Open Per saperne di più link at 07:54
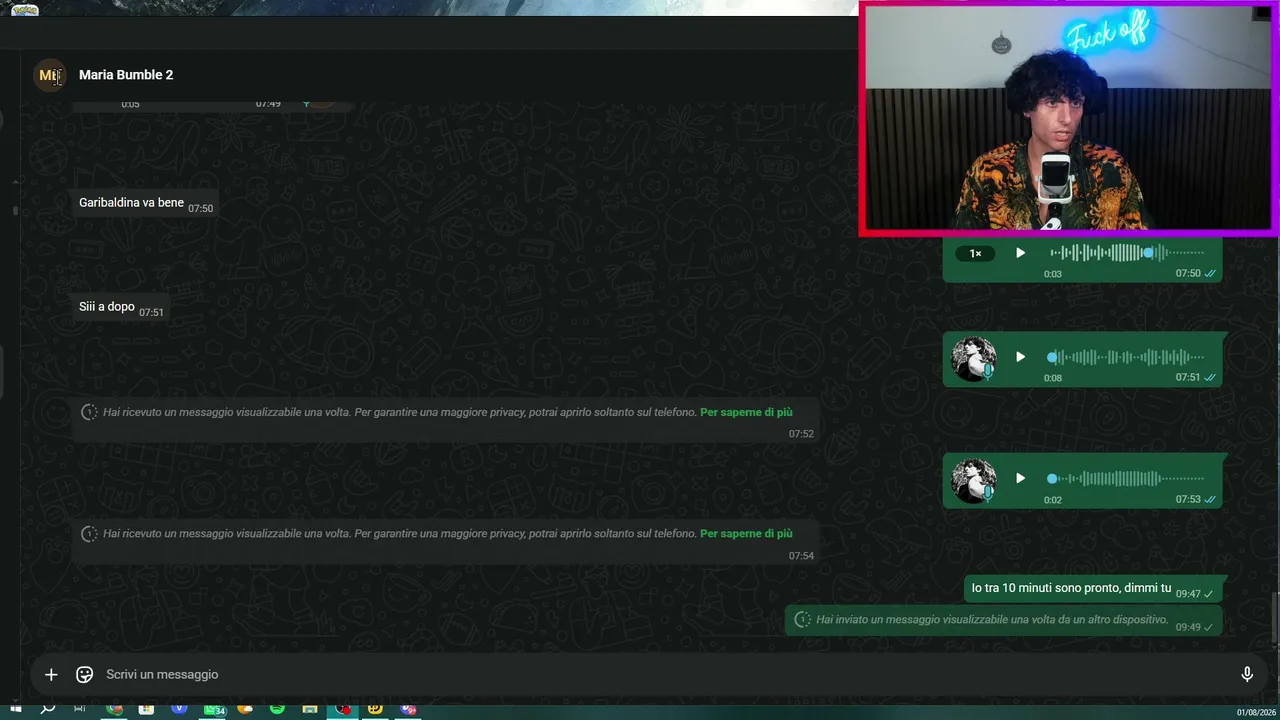The image size is (1280, 720). [746, 534]
